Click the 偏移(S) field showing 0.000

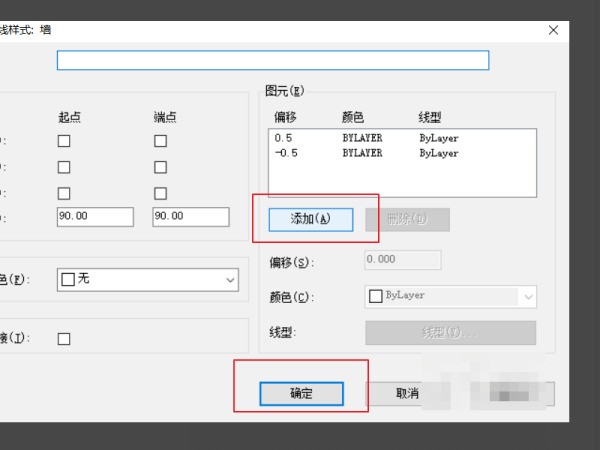pyautogui.click(x=402, y=261)
